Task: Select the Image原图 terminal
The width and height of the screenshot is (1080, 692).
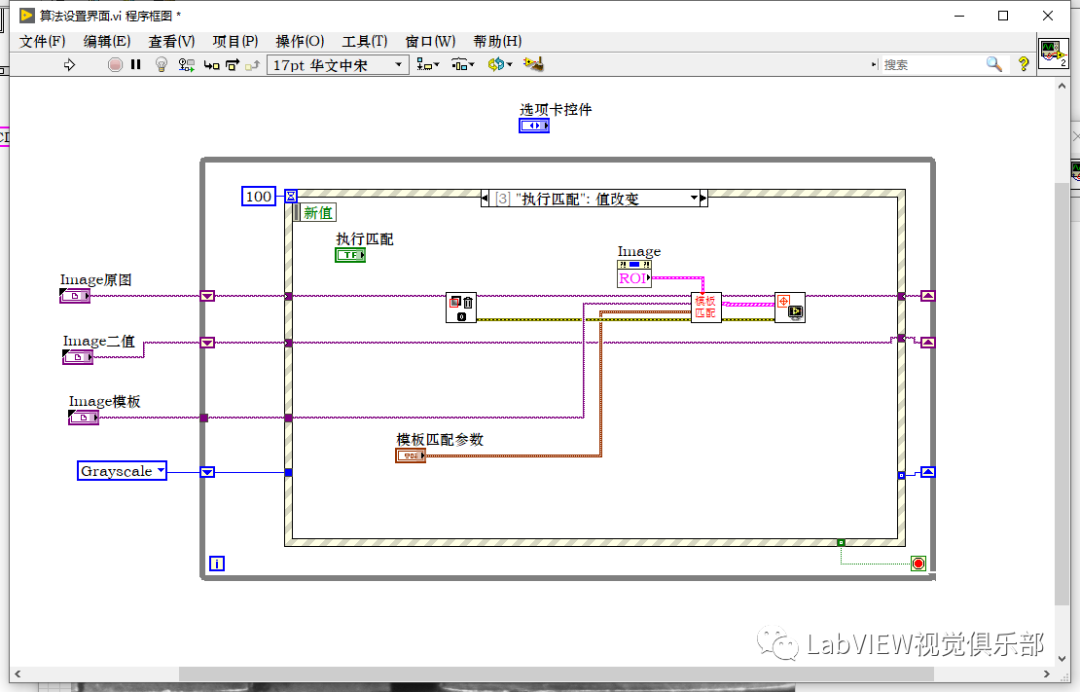Action: 75,296
